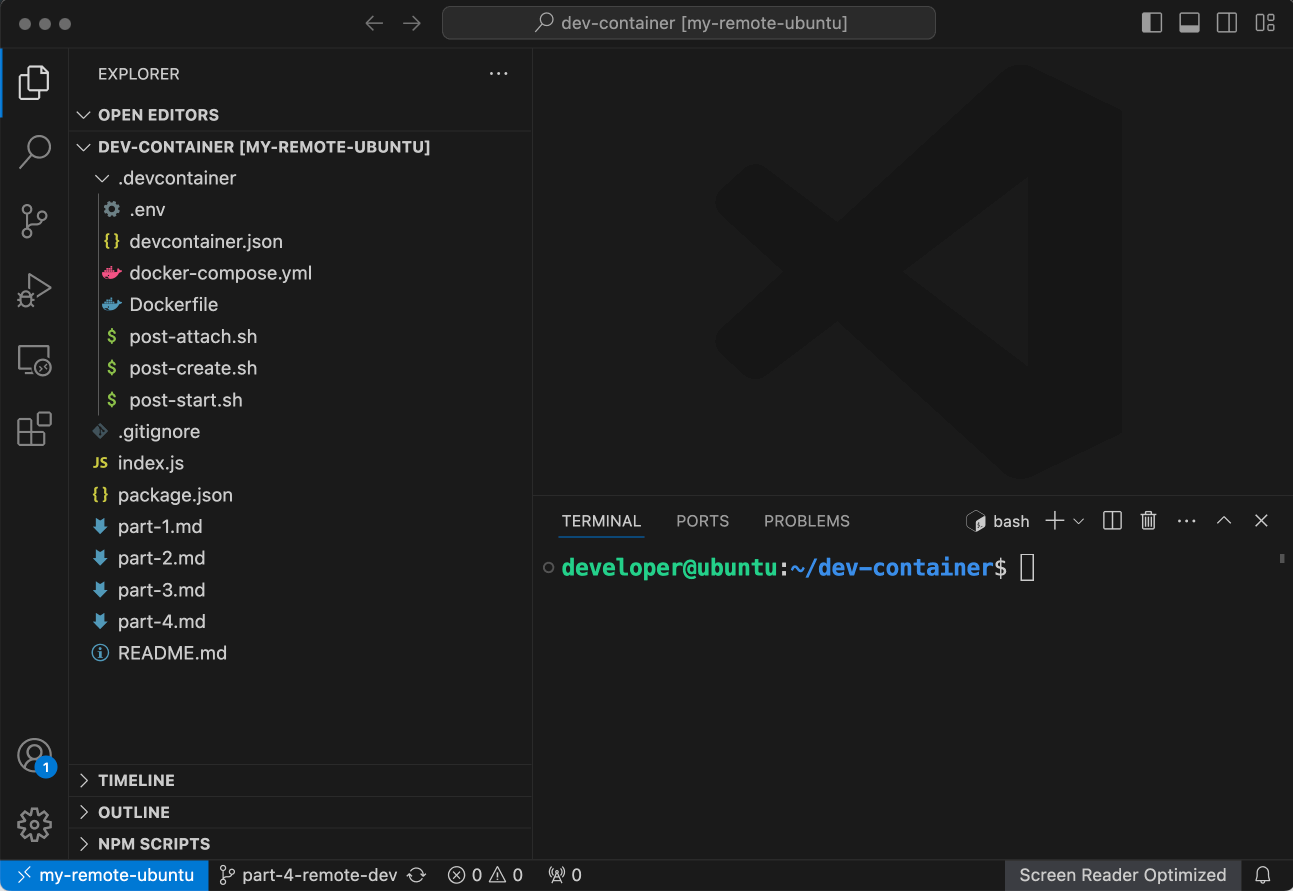Open the notifications bell

tap(1262, 874)
